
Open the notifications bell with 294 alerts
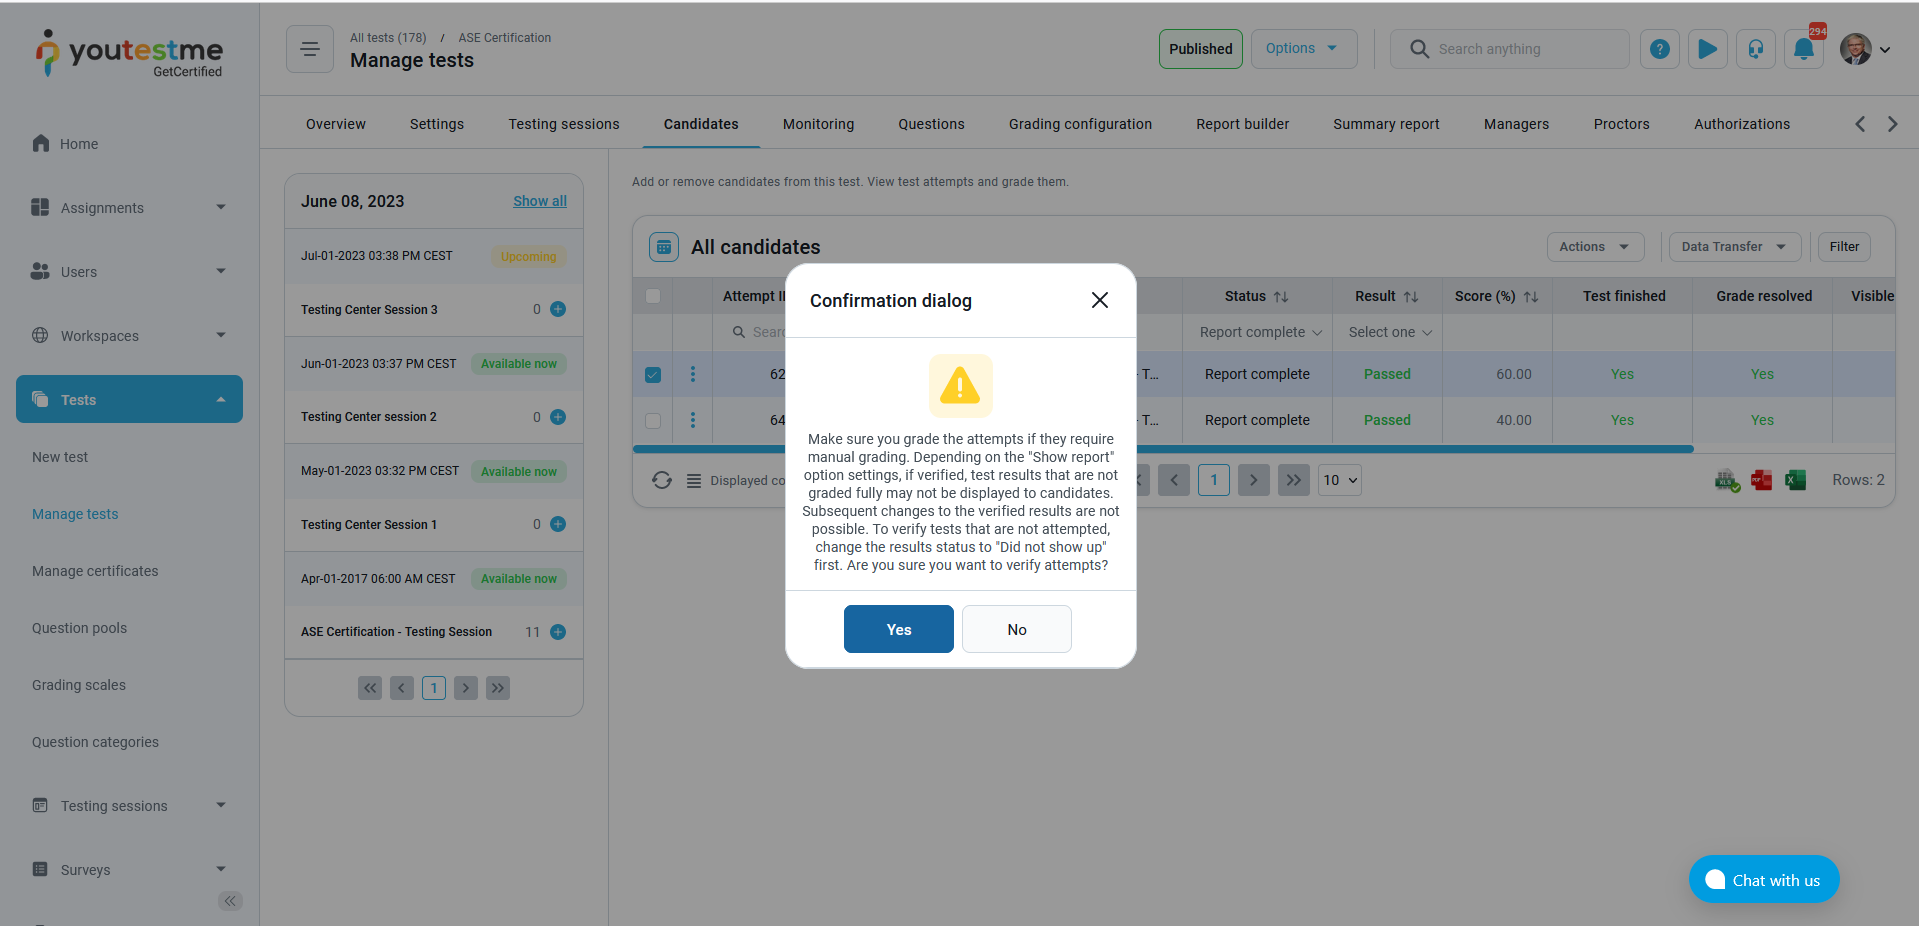coord(1803,49)
